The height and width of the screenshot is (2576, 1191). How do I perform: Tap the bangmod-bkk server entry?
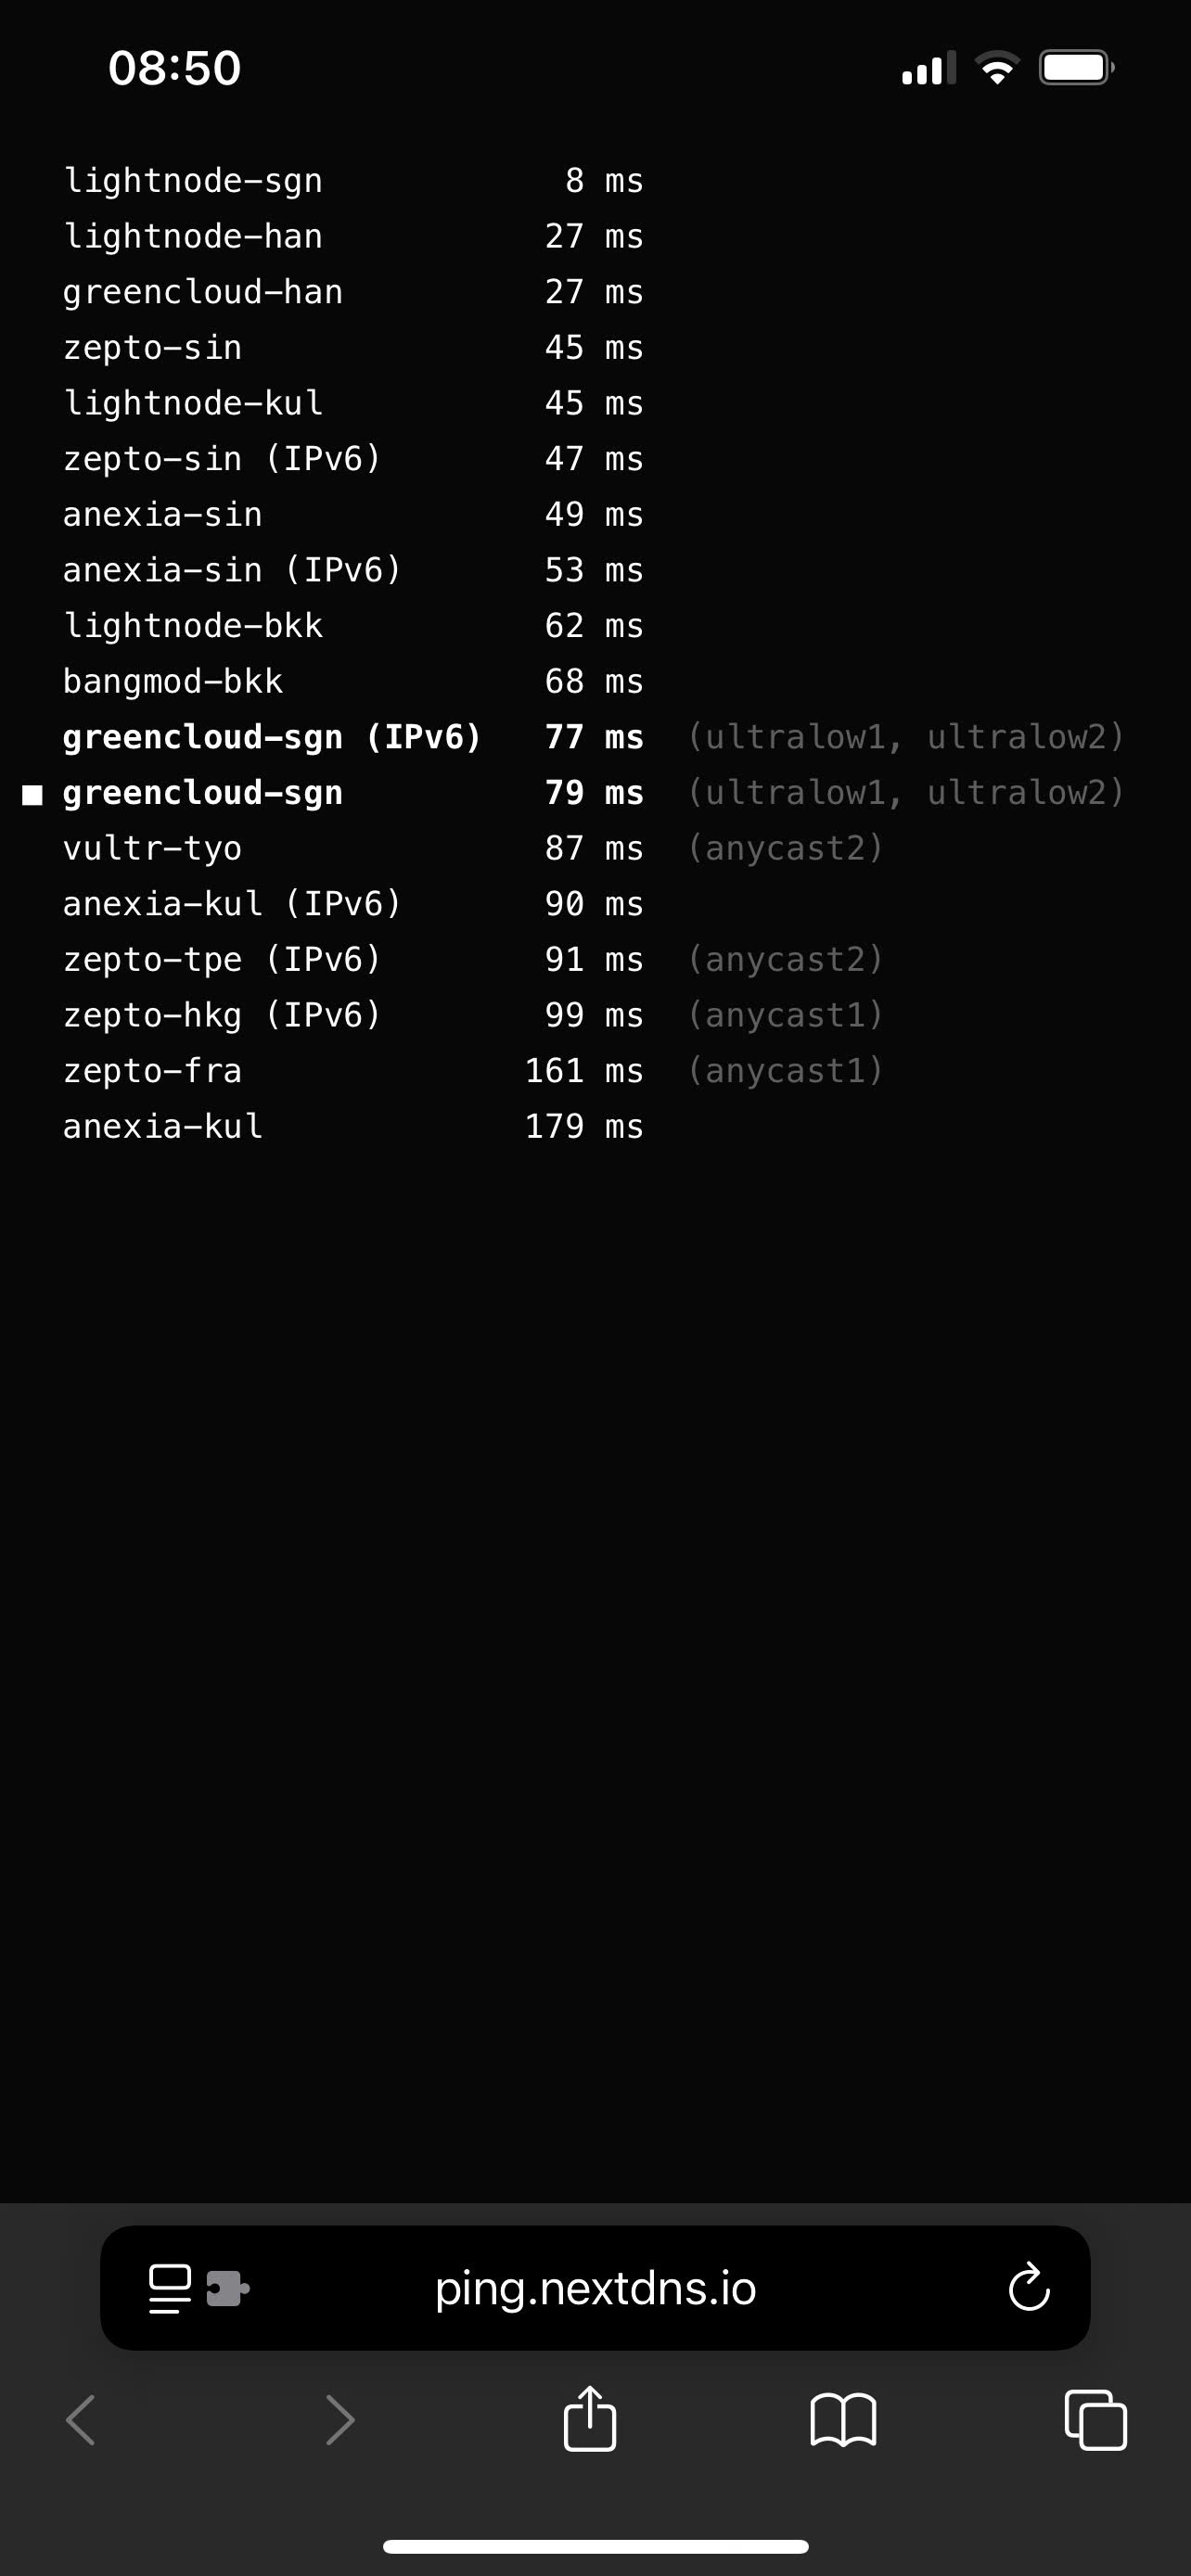tap(172, 682)
